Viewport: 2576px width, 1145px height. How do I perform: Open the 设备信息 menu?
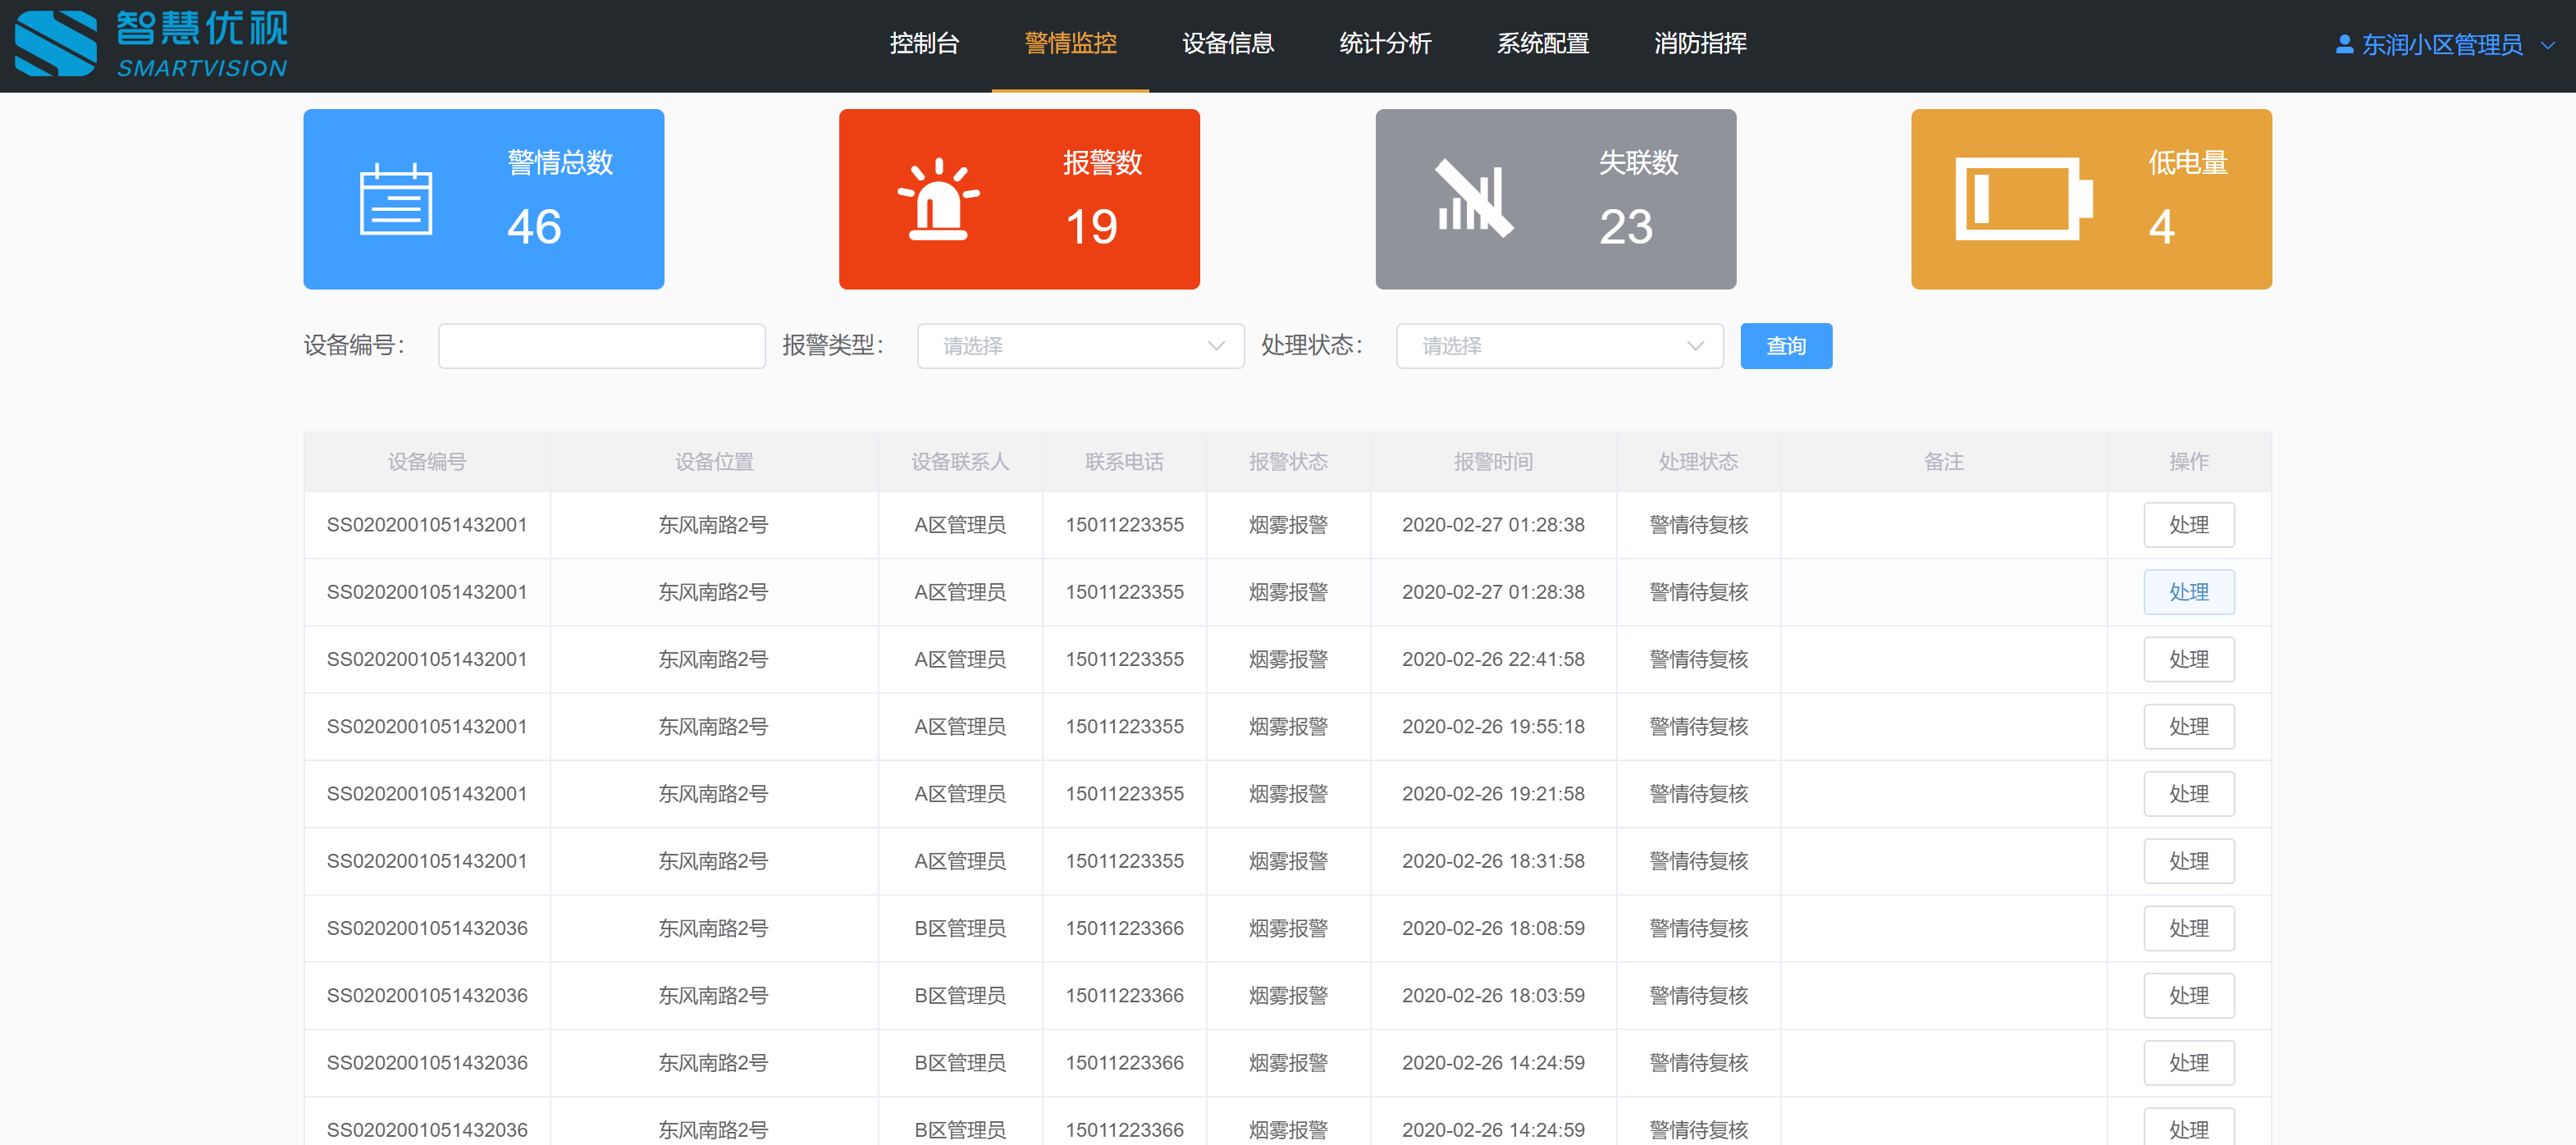pos(1227,44)
